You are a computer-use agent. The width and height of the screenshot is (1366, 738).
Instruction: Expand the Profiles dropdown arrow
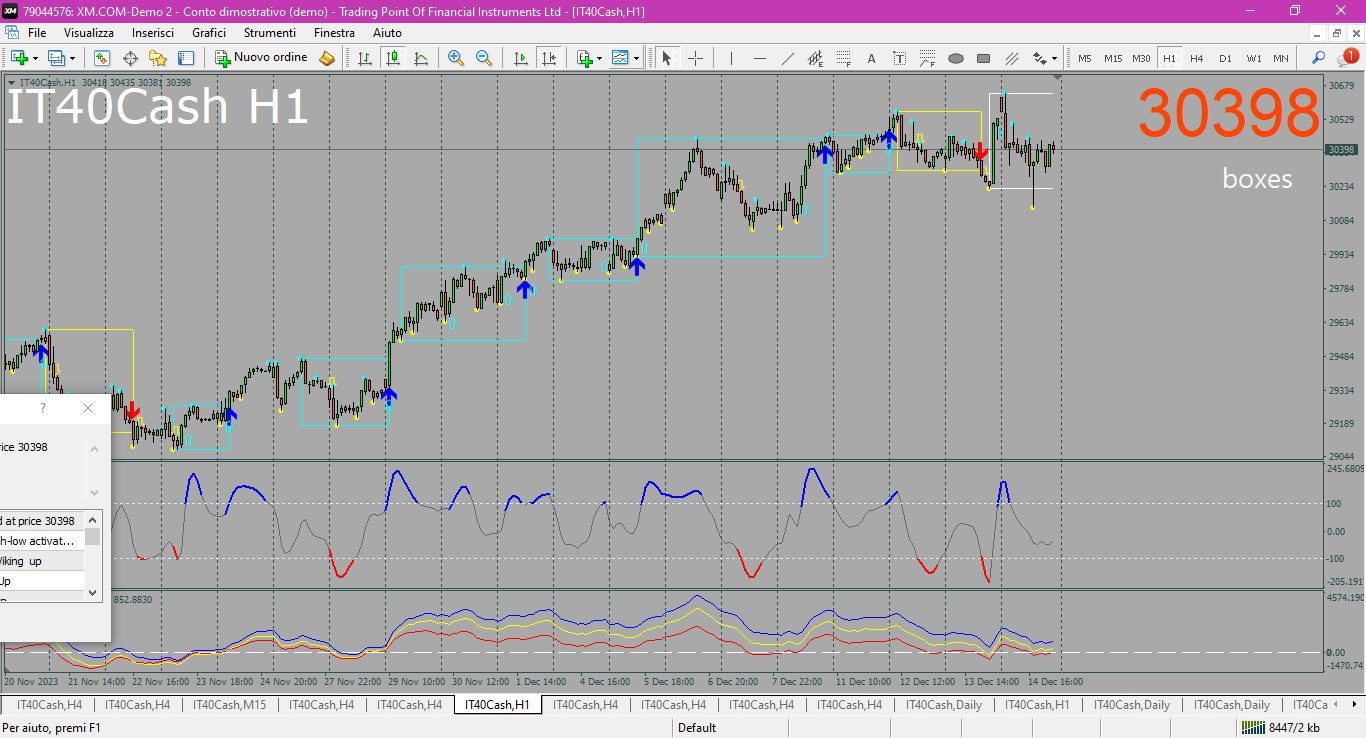[72, 58]
